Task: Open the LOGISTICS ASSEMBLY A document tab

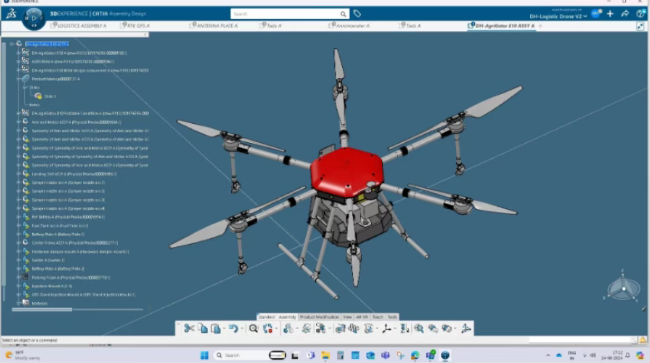Action: (79, 26)
